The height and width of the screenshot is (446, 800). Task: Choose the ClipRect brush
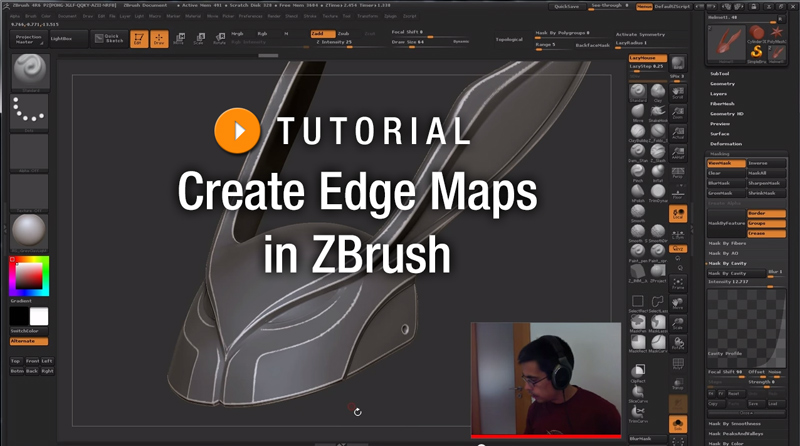click(638, 373)
